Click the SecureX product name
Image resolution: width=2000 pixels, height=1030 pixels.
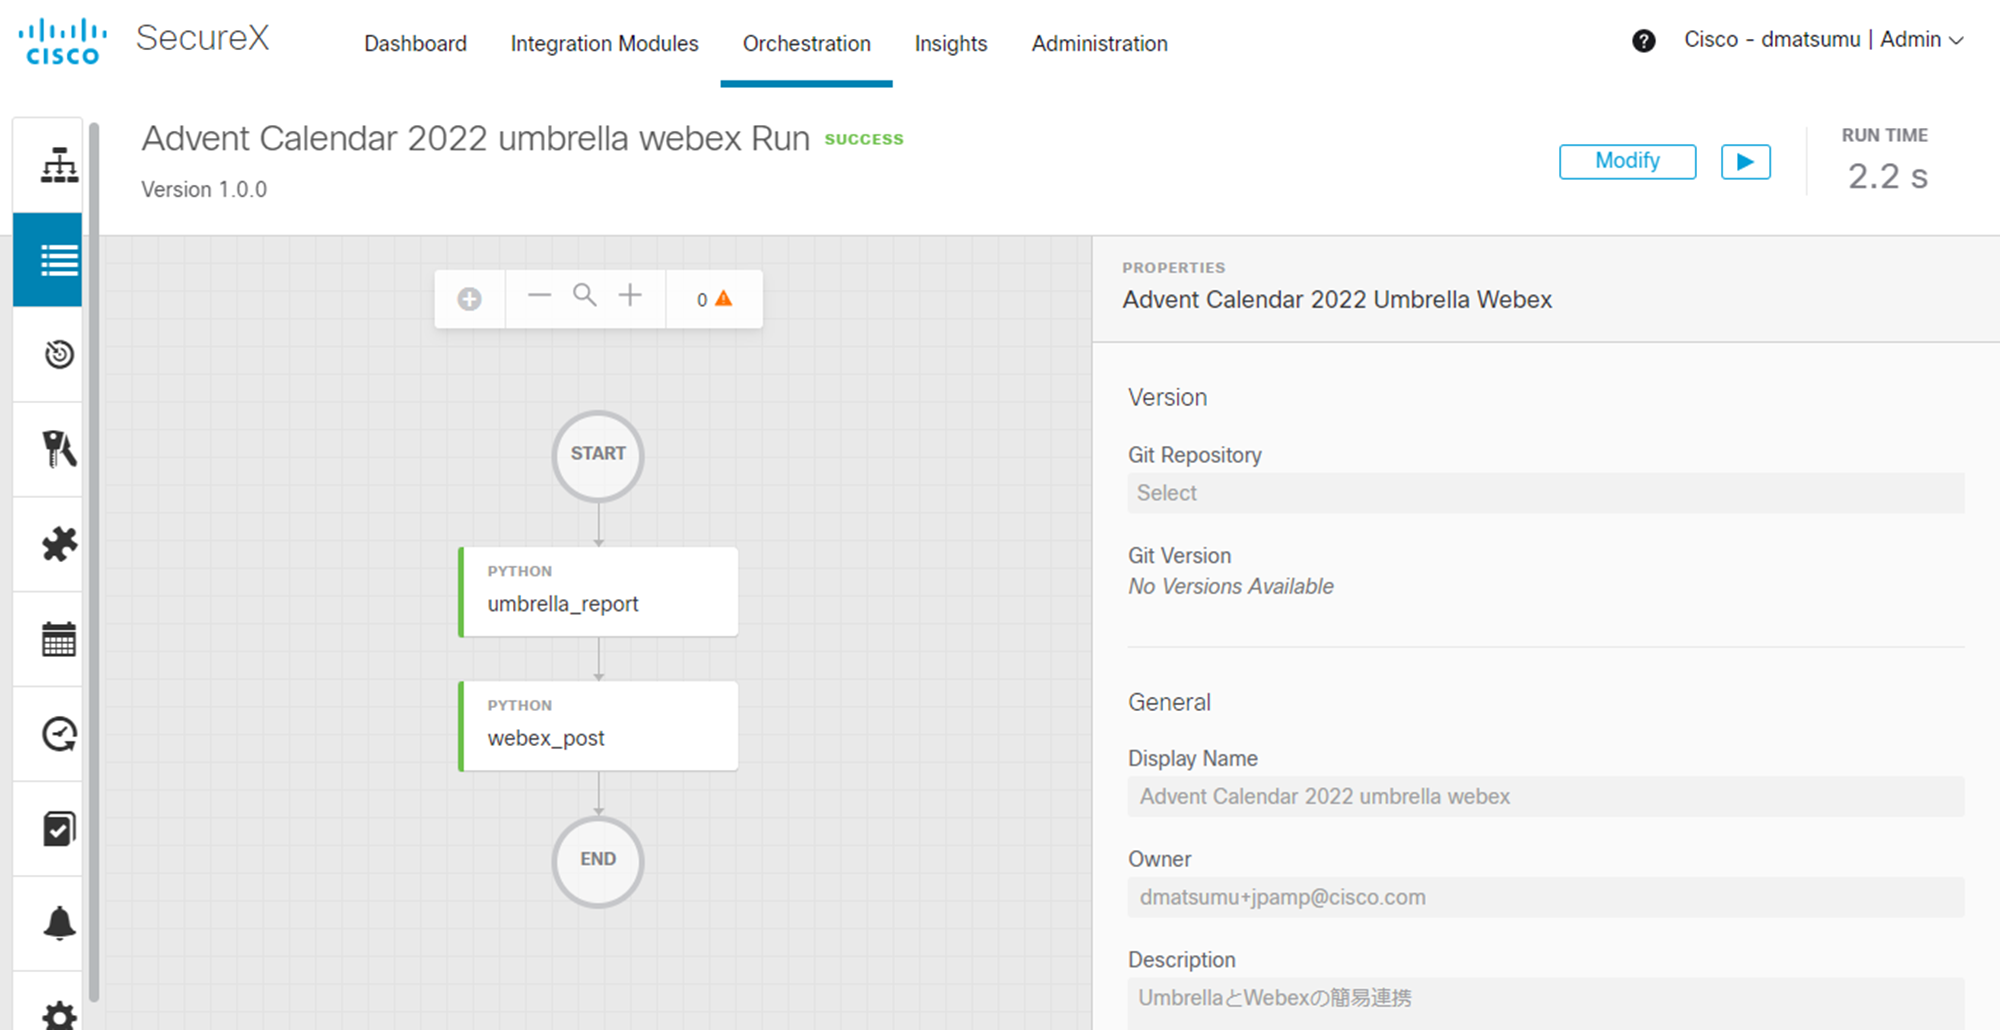(203, 38)
